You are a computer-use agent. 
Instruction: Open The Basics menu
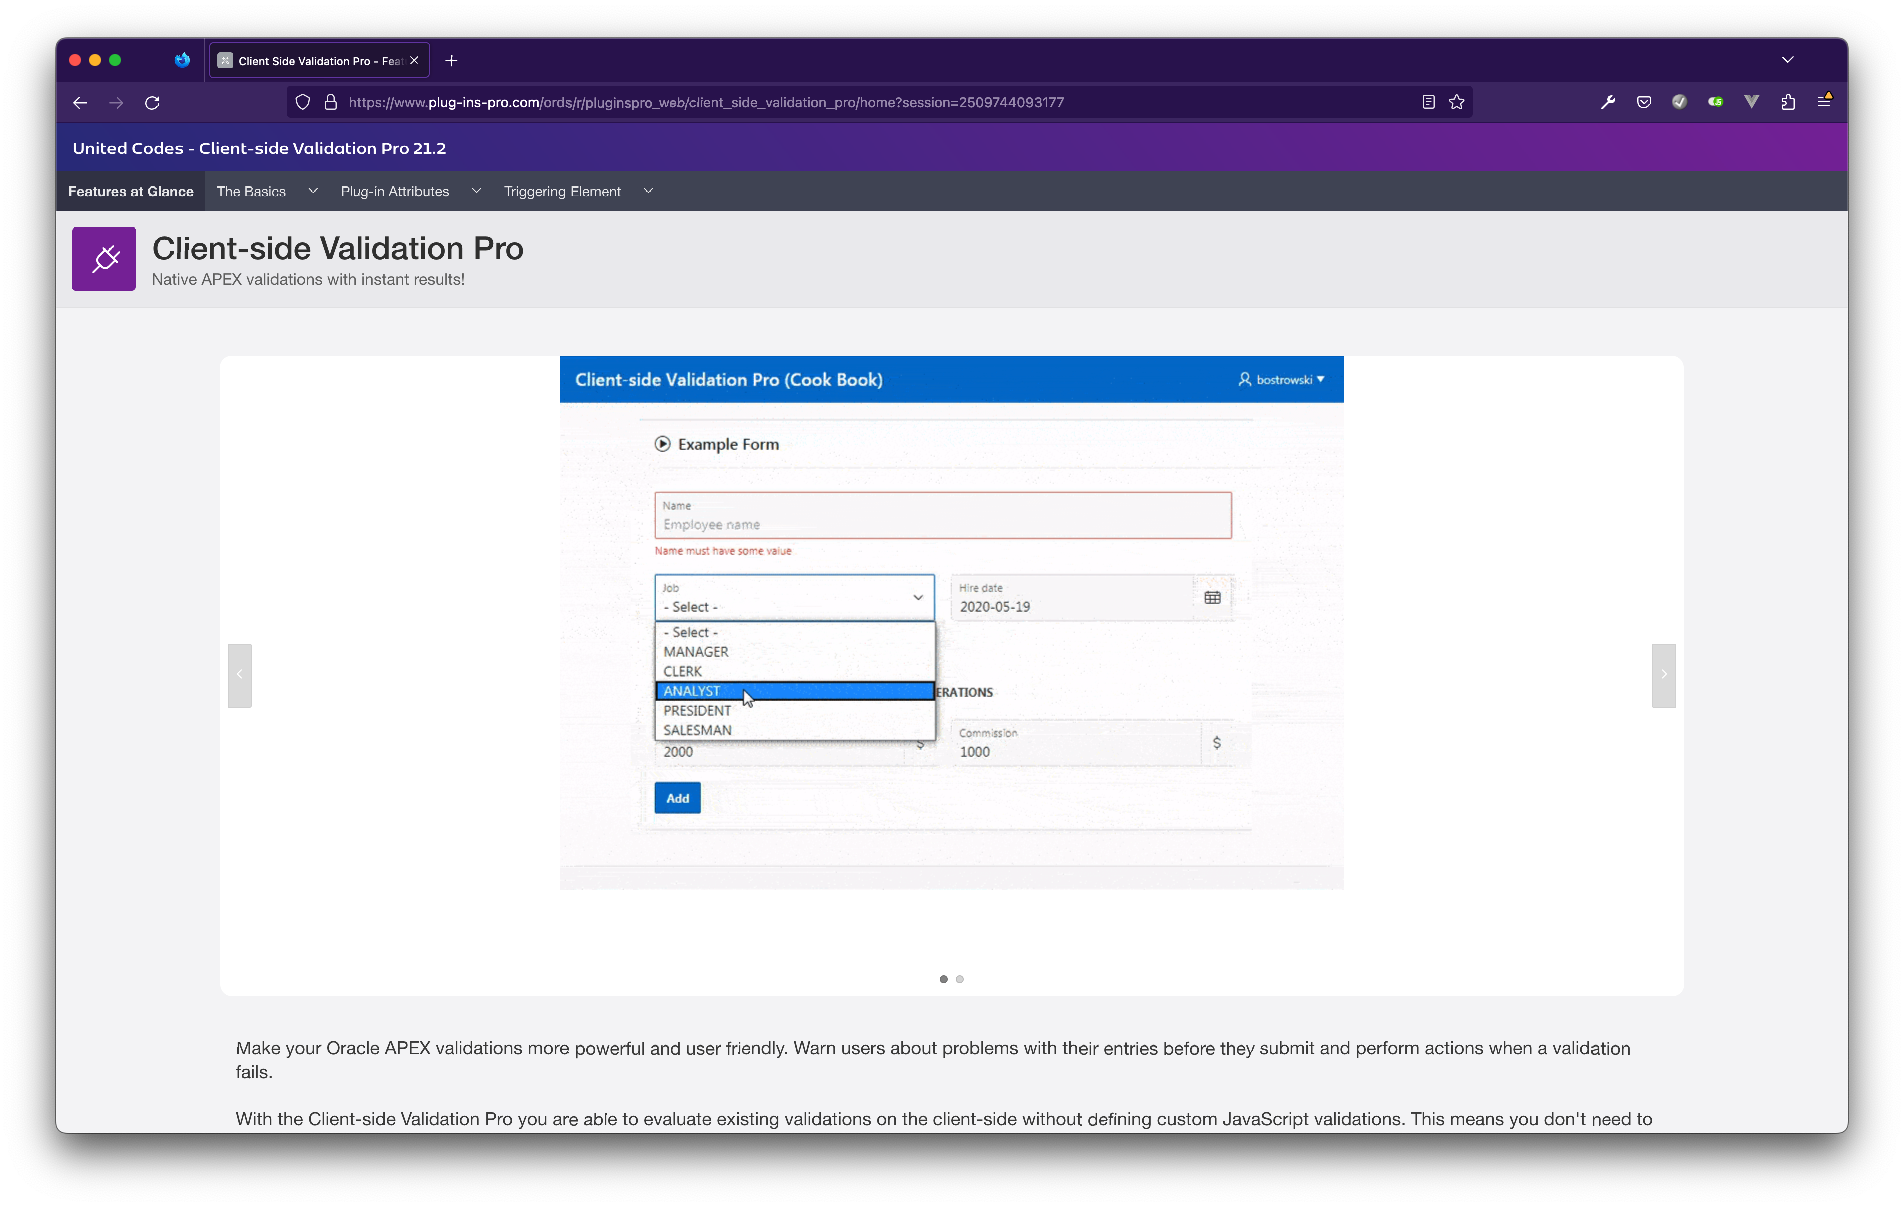pyautogui.click(x=251, y=191)
